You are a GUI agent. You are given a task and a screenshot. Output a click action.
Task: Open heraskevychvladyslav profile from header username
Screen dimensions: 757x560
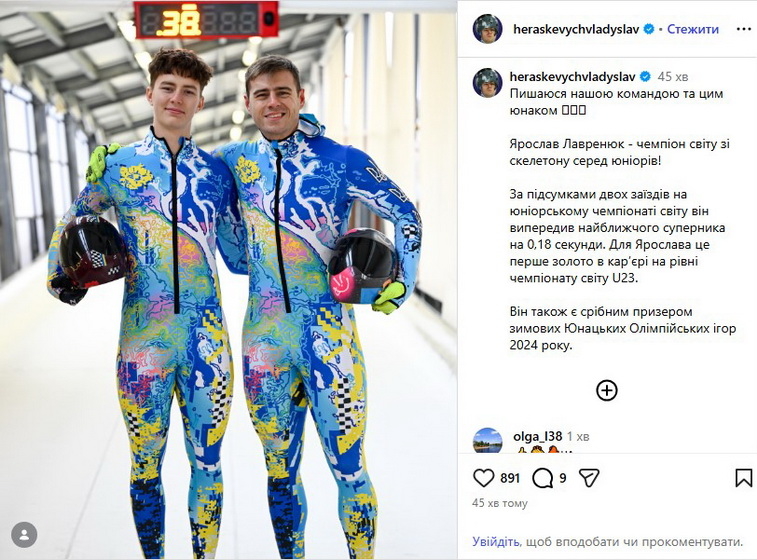[576, 29]
